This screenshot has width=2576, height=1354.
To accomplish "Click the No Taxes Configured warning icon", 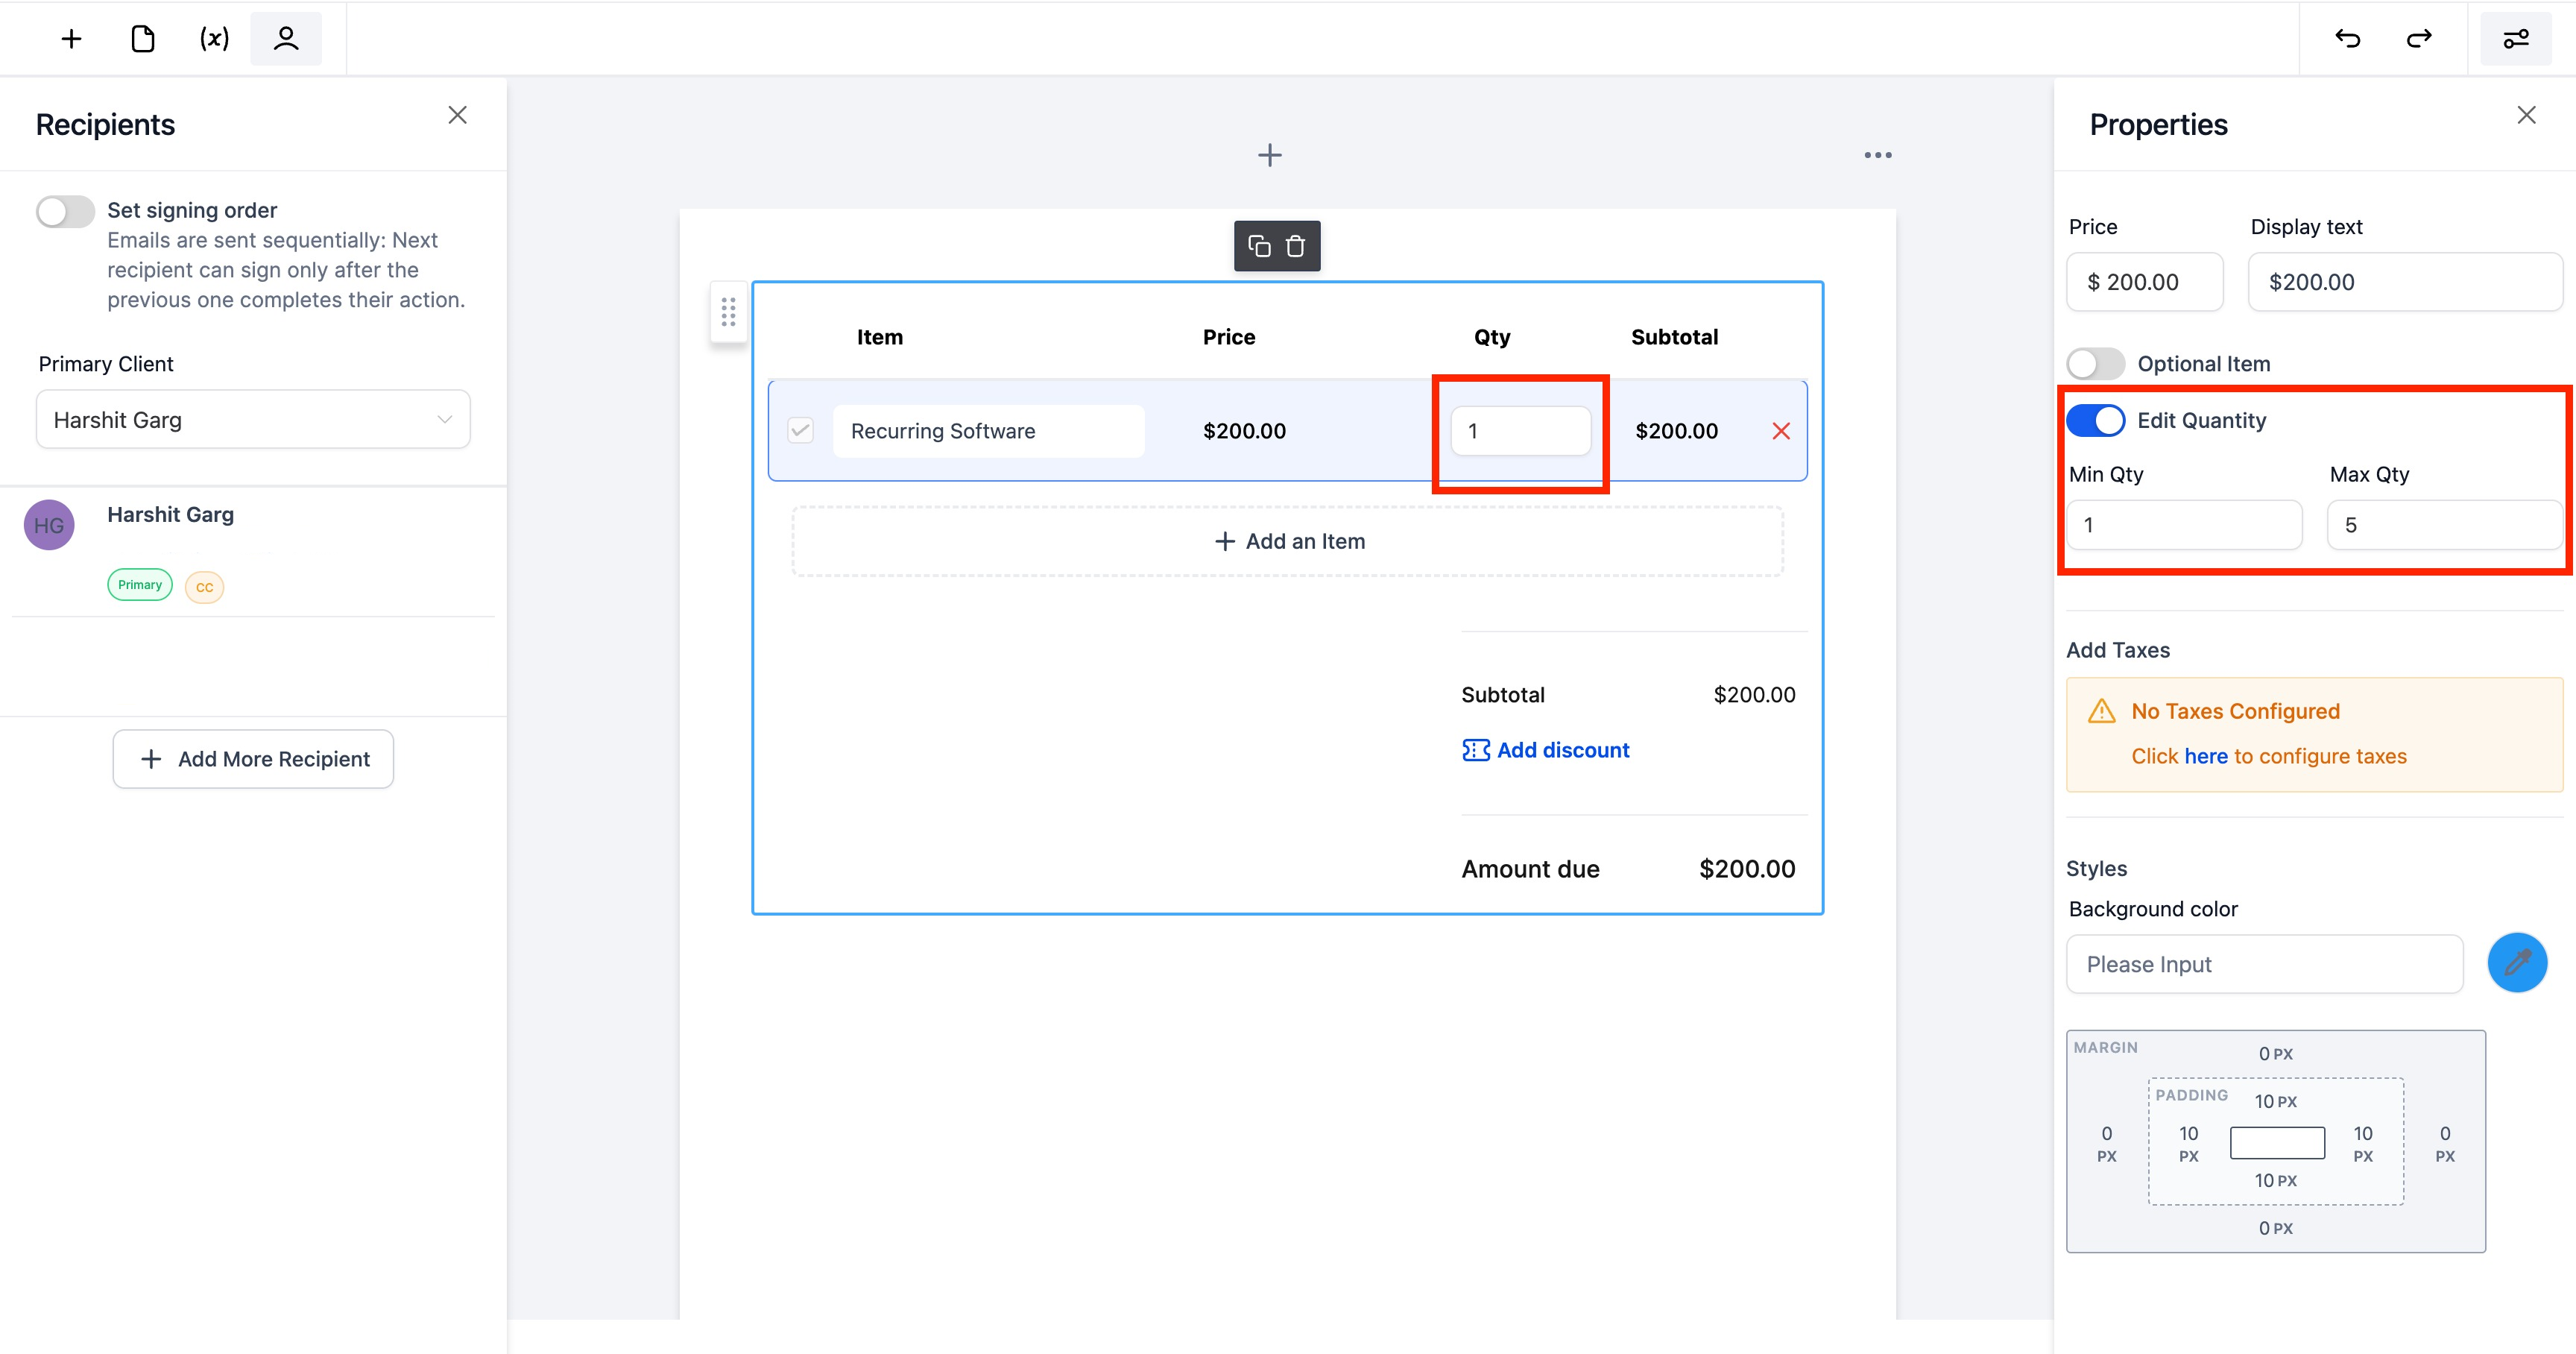I will [2101, 711].
